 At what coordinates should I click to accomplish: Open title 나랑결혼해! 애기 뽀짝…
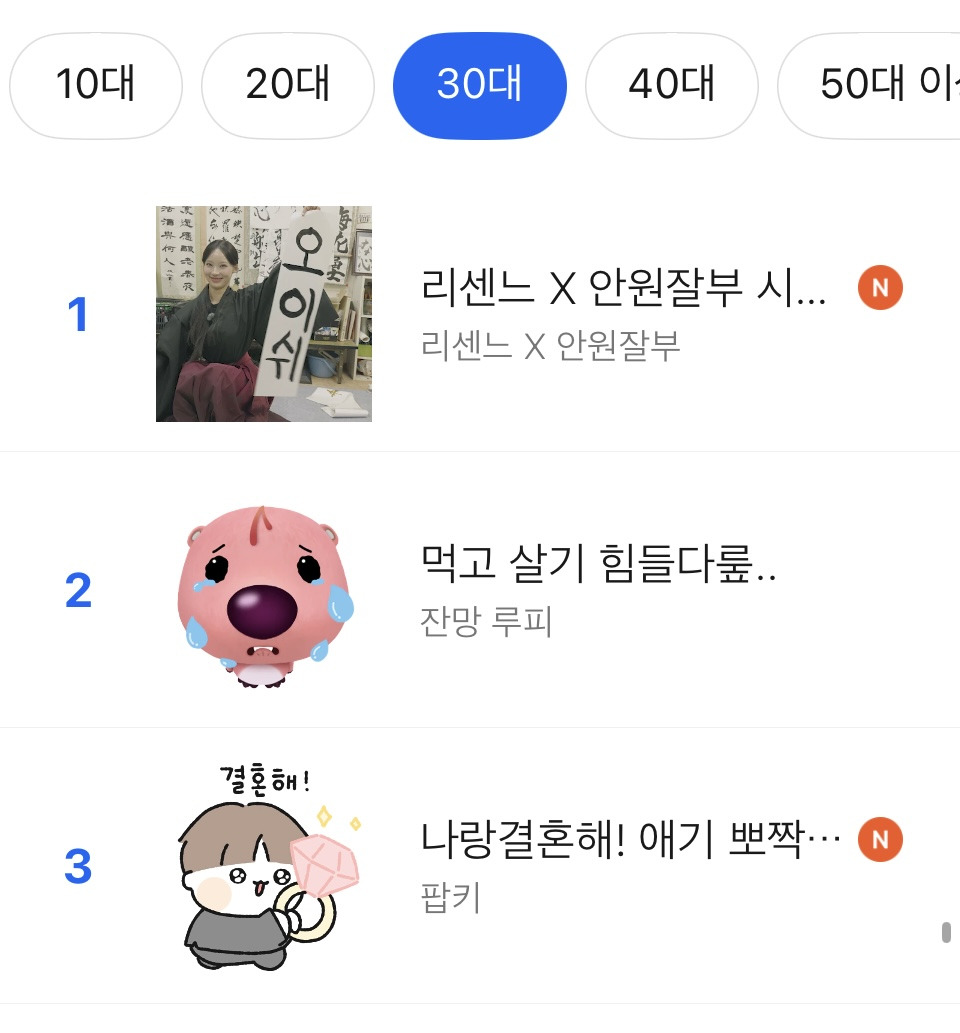(x=631, y=839)
